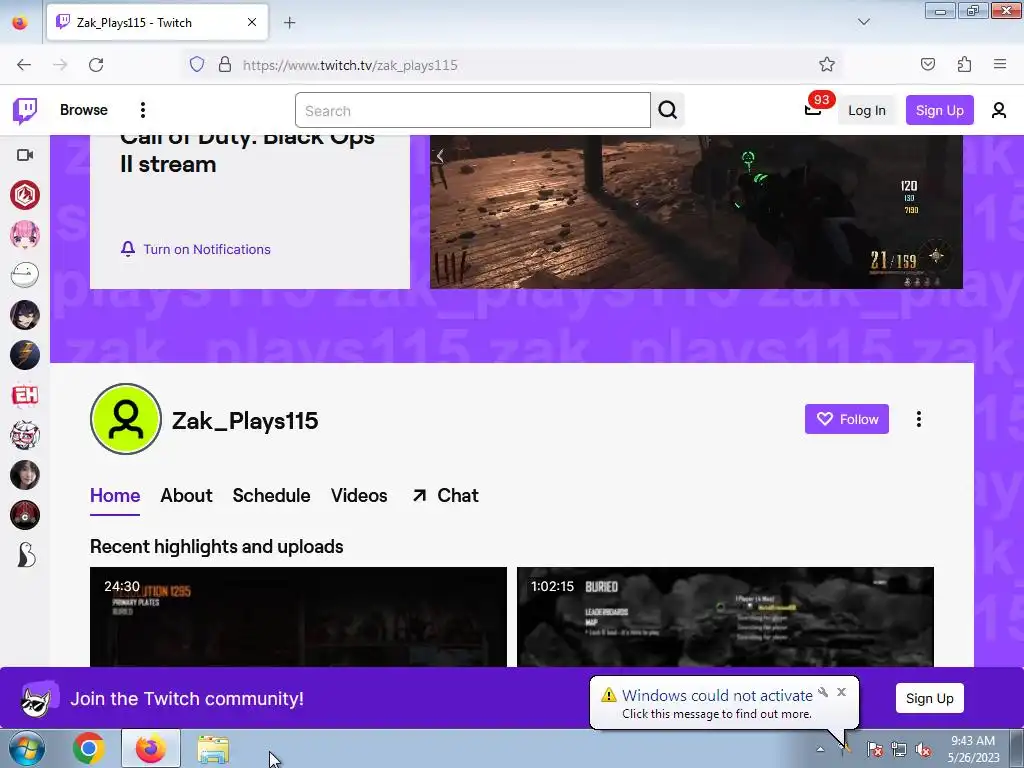Open the penguin silhouette channel avatar

point(25,555)
